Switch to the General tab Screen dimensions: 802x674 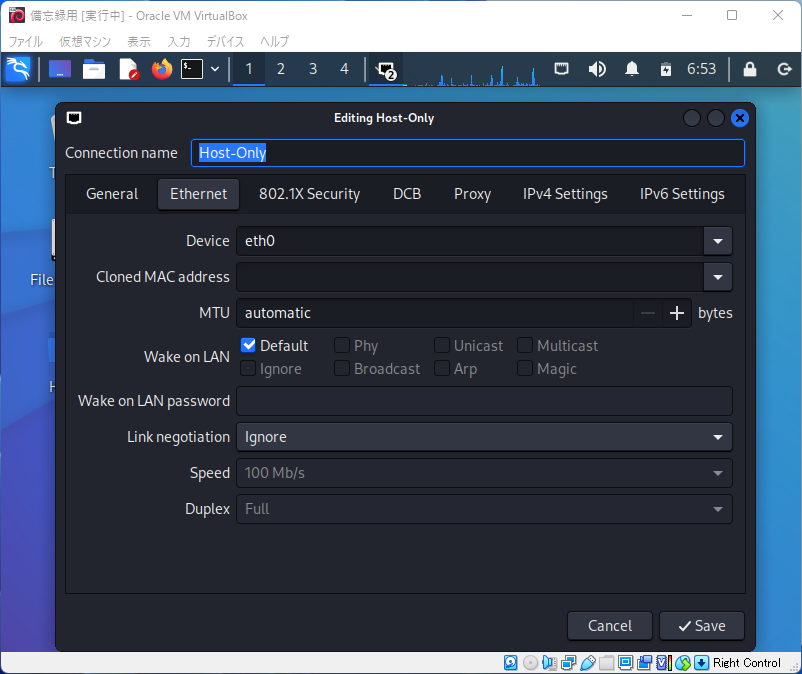(112, 194)
